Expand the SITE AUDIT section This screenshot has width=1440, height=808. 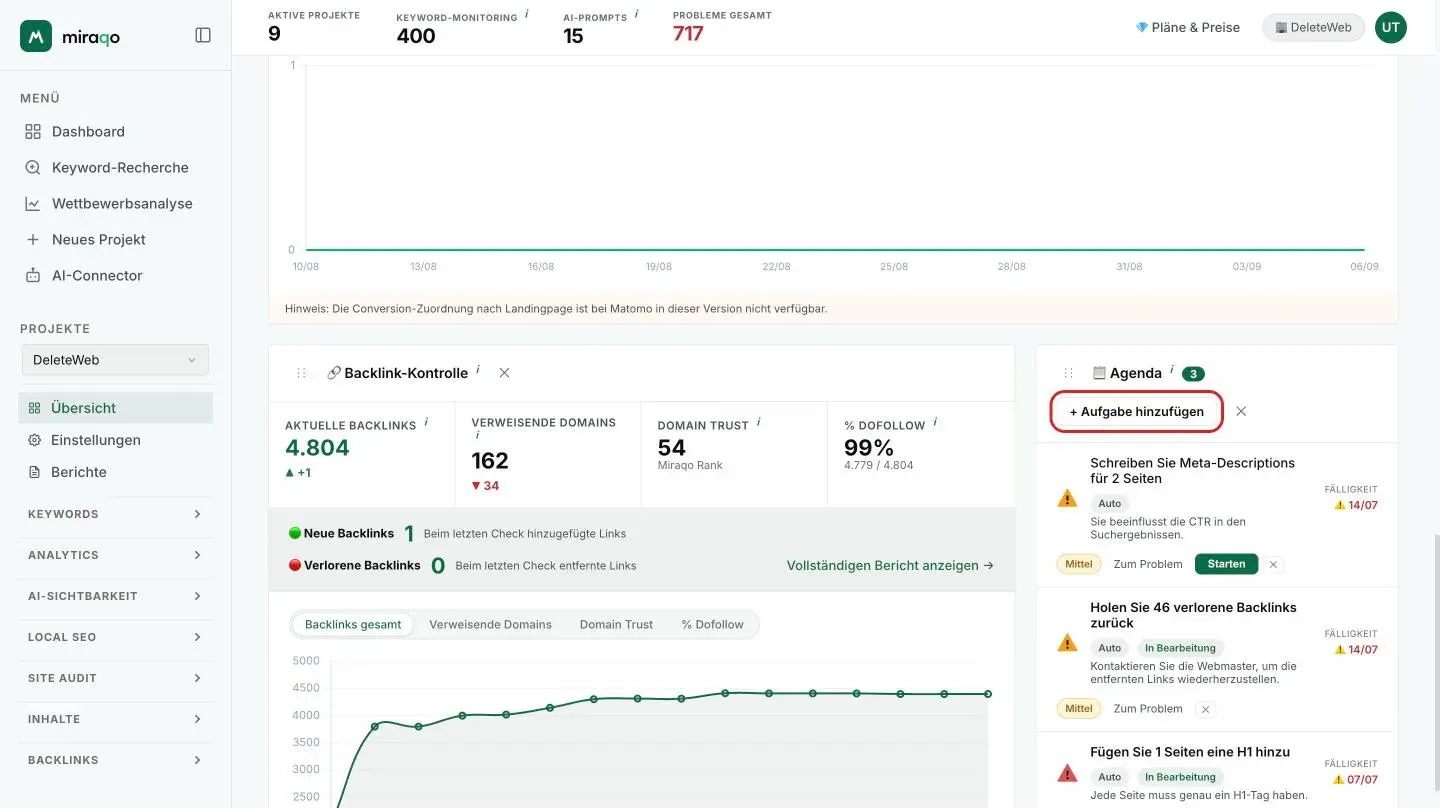[115, 678]
